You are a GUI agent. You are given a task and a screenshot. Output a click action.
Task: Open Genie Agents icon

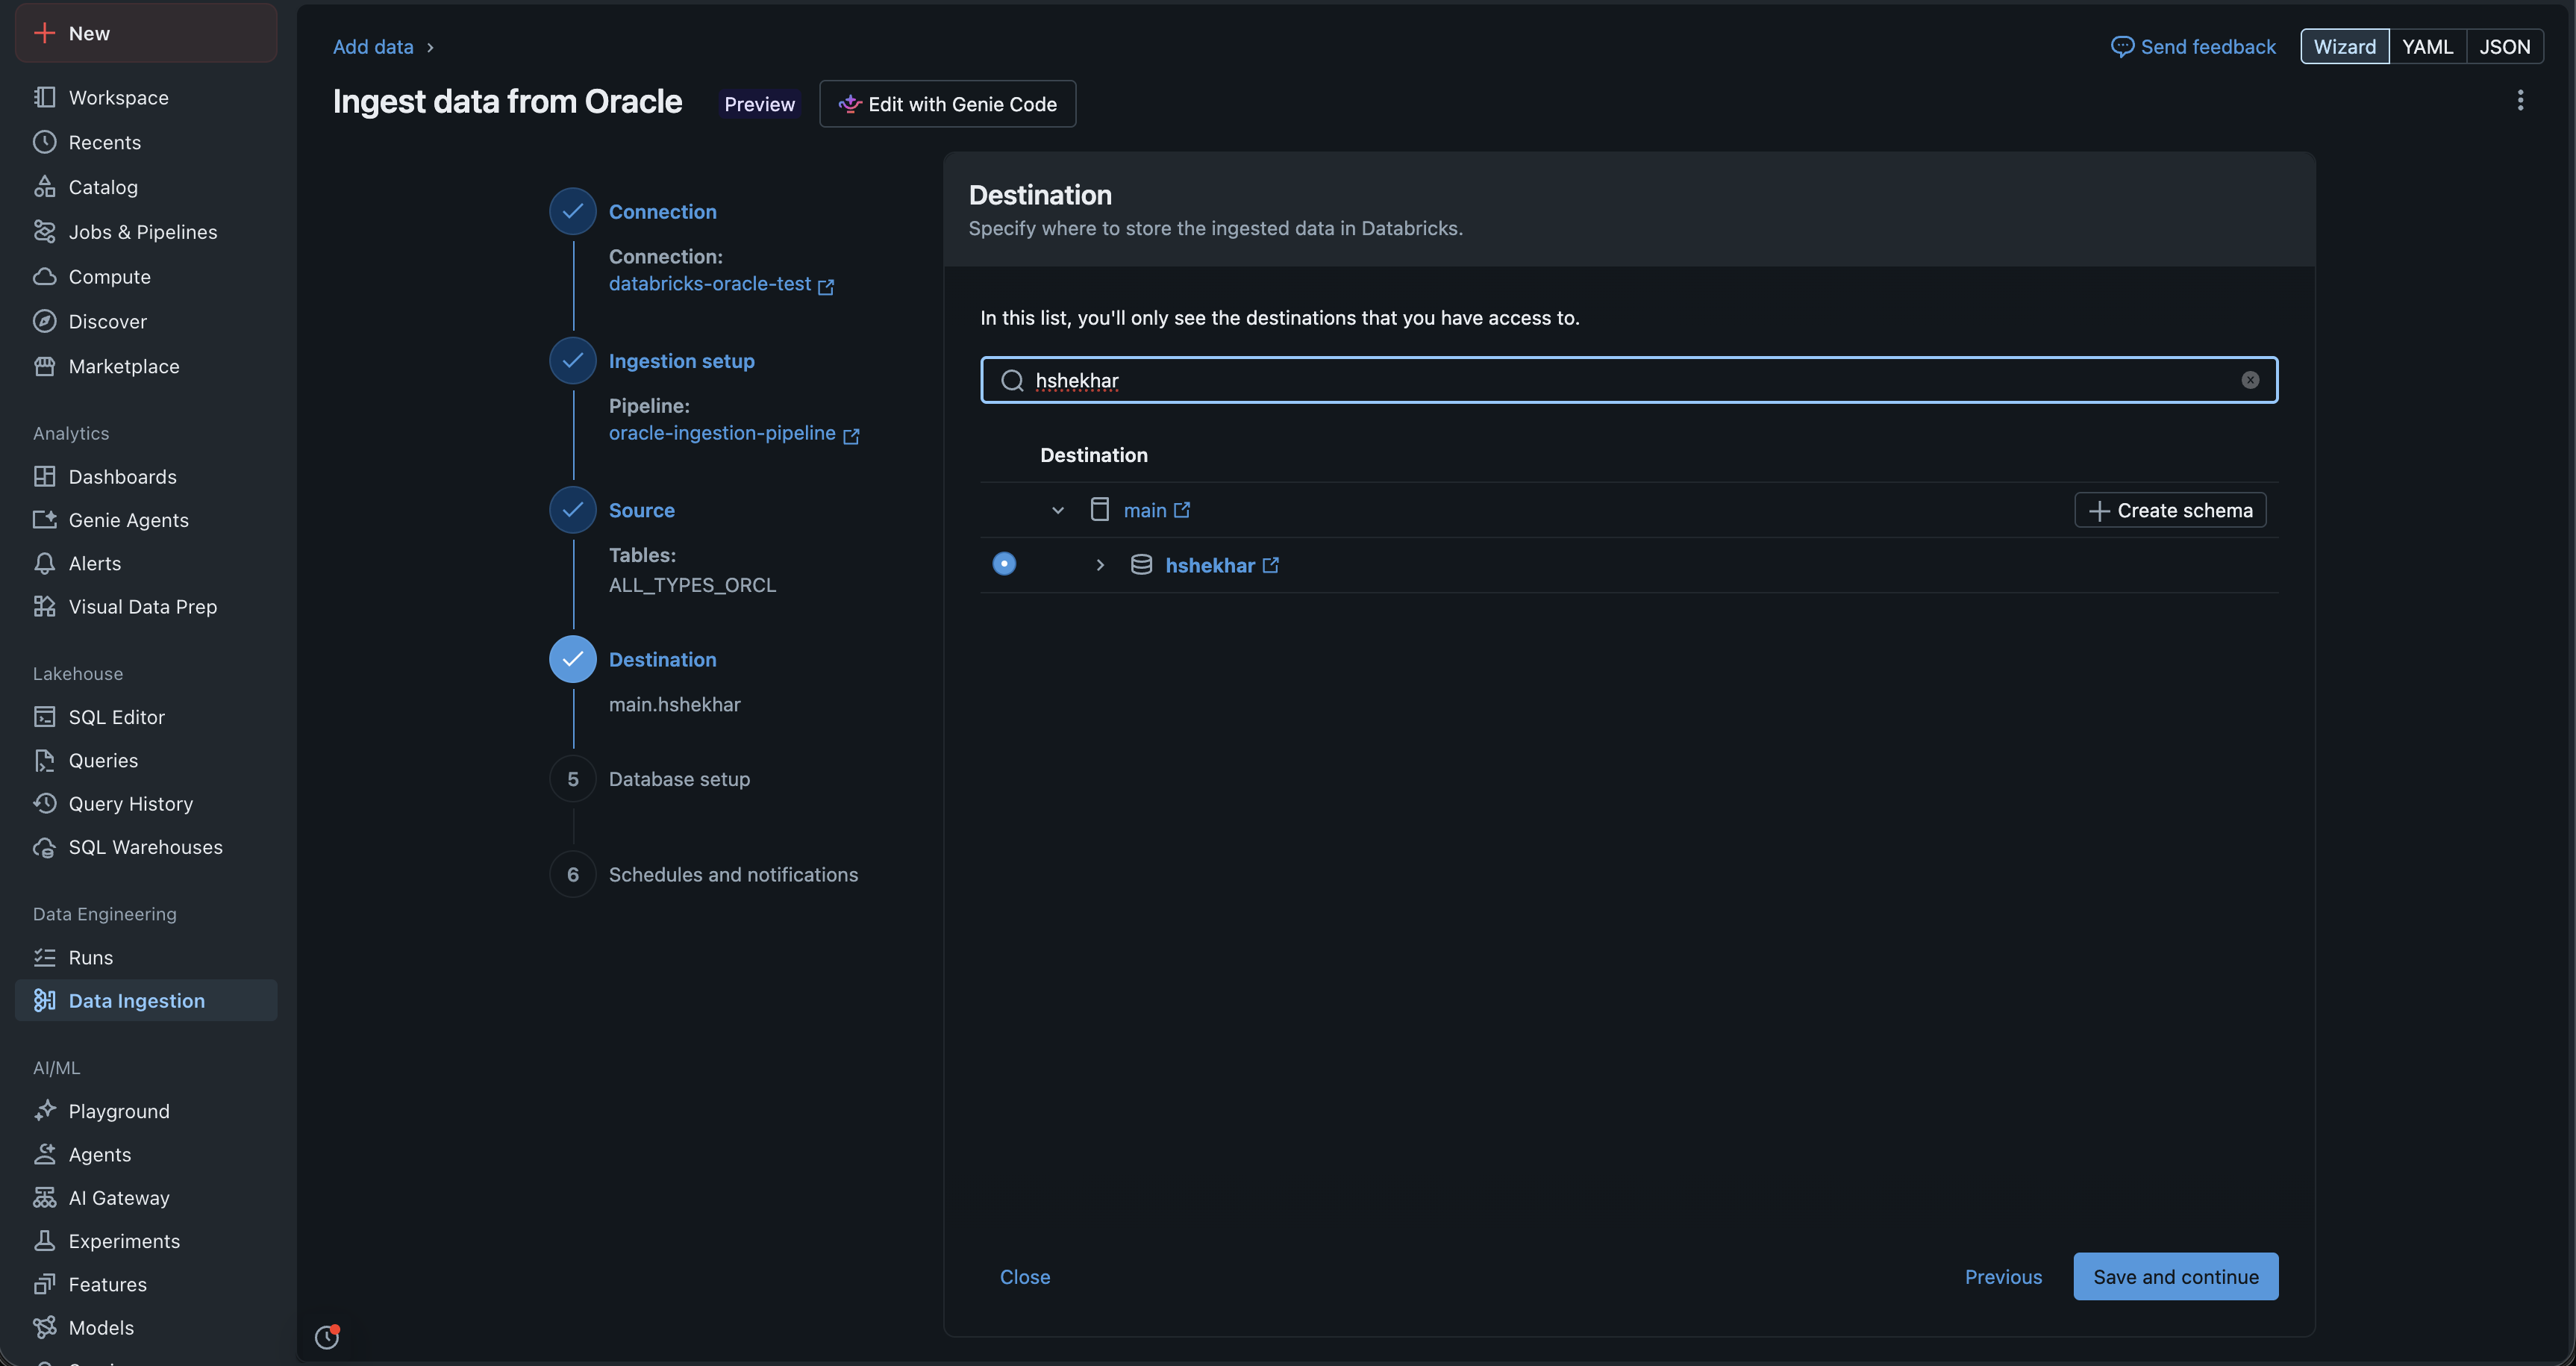44,520
